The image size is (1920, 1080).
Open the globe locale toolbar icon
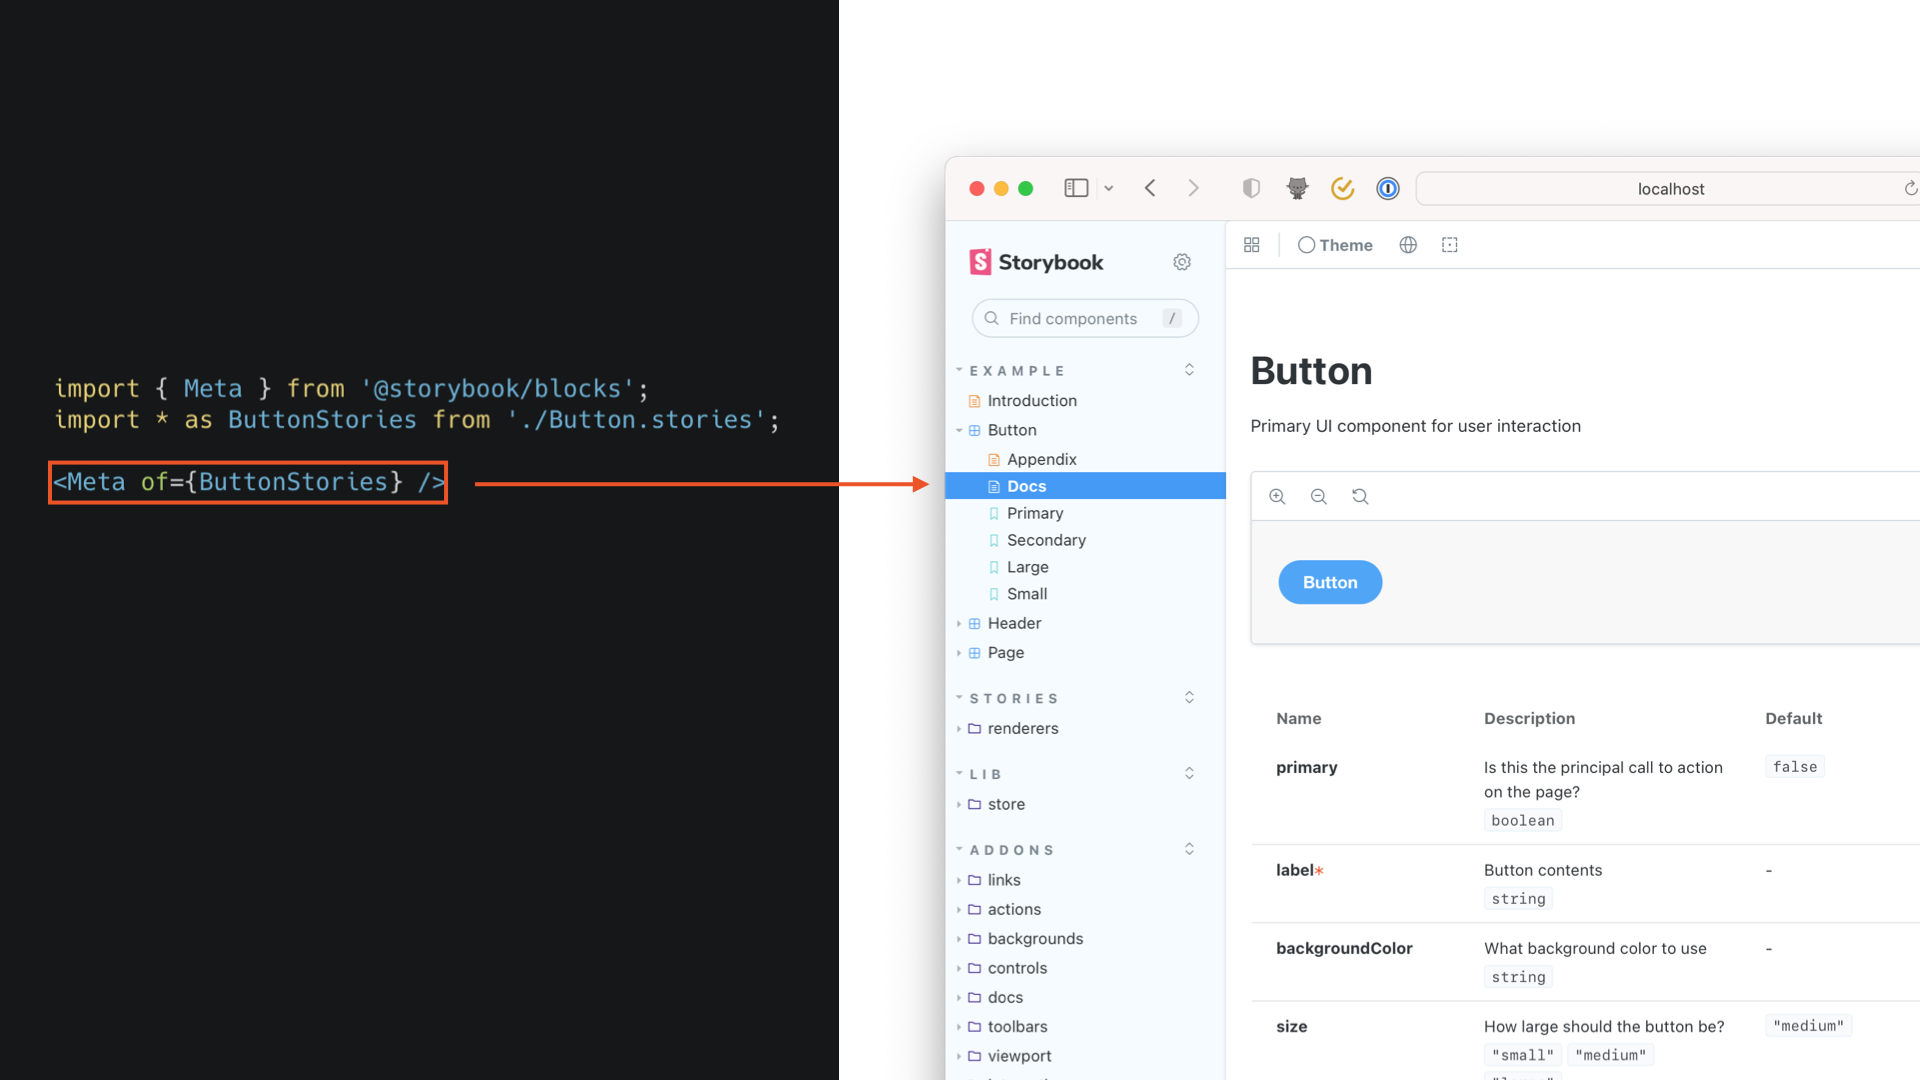tap(1408, 245)
